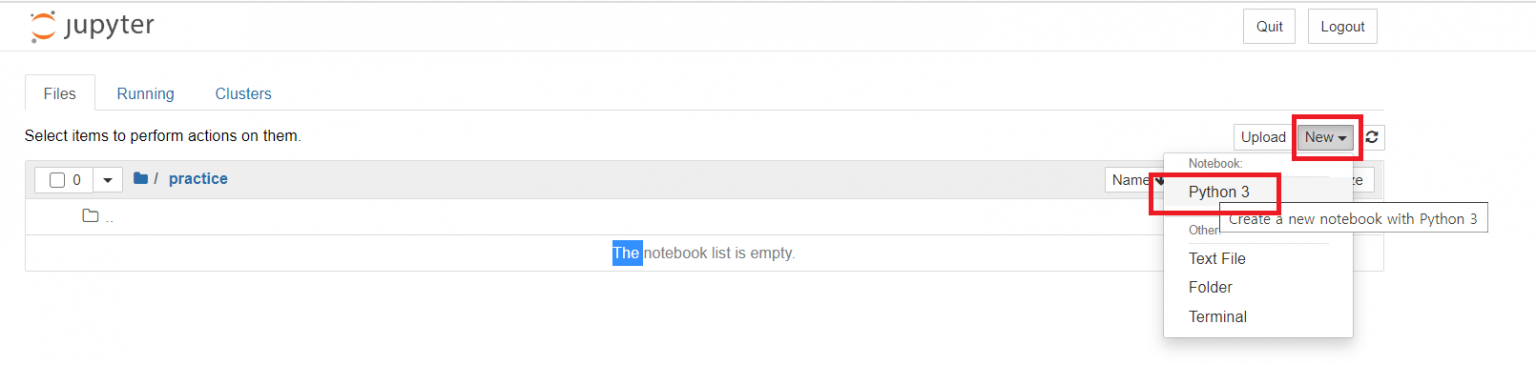Collapse the New dropdown button

[1327, 137]
